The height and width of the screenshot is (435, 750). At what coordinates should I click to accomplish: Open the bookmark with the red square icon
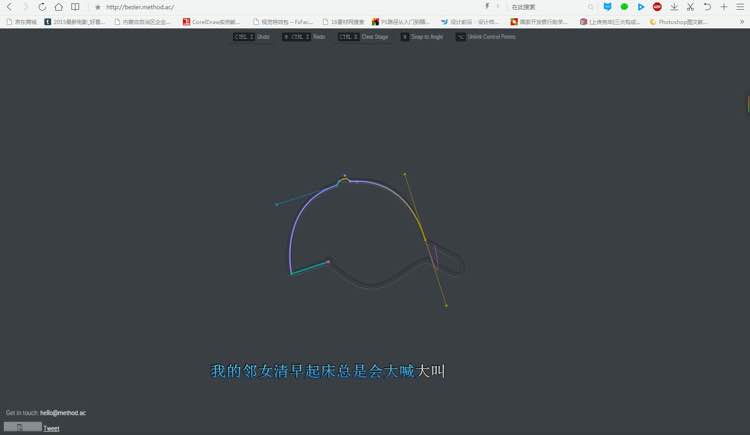539,22
